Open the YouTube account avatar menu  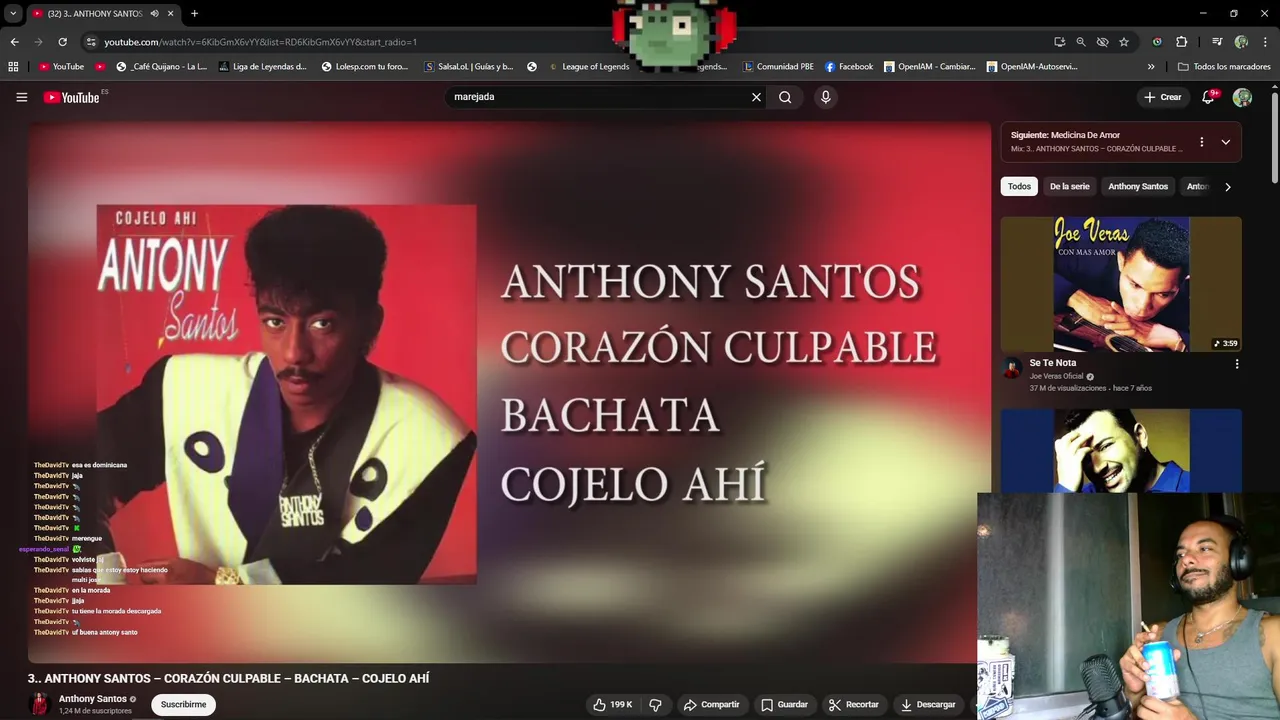[x=1242, y=97]
